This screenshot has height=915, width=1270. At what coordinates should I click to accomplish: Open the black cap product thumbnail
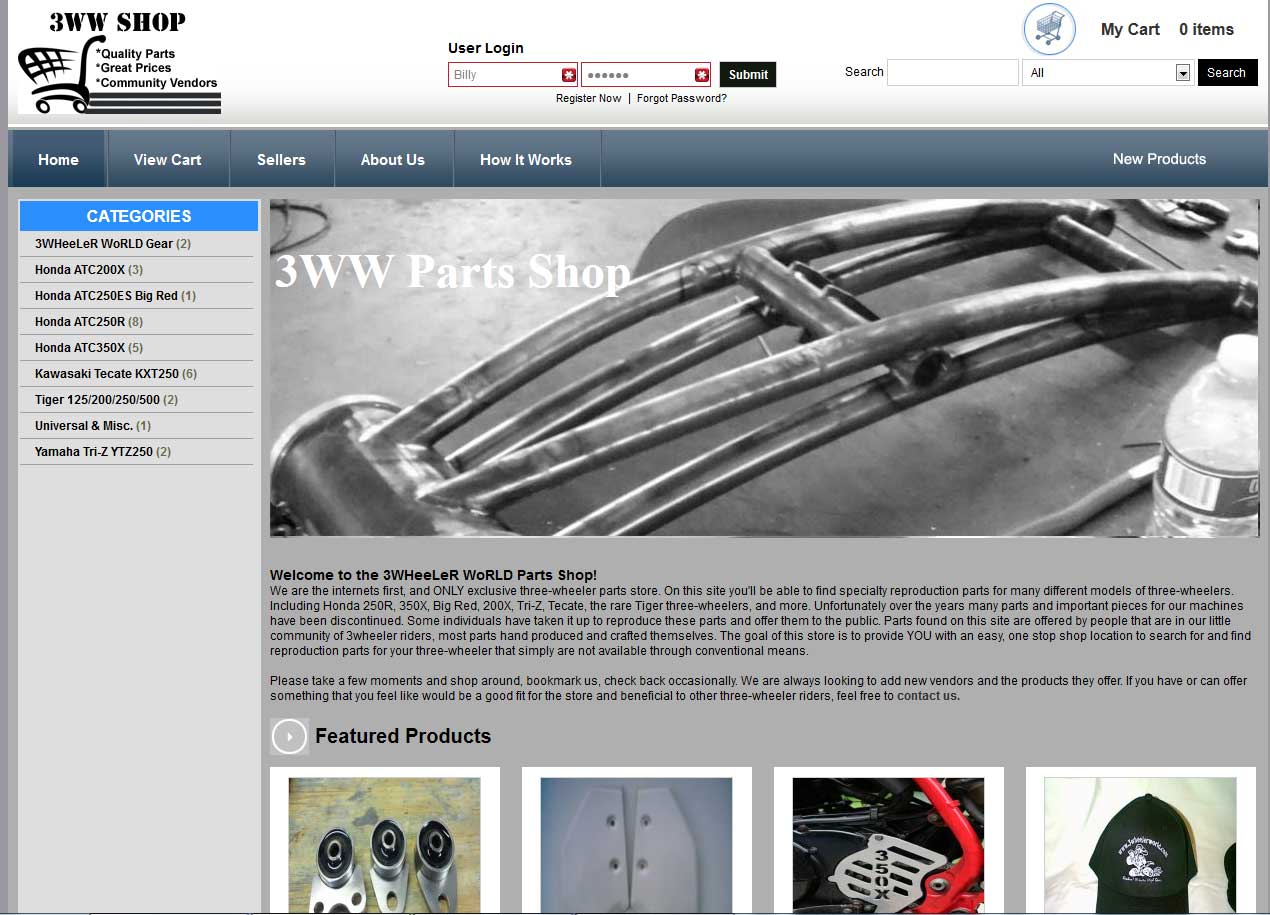point(1140,845)
